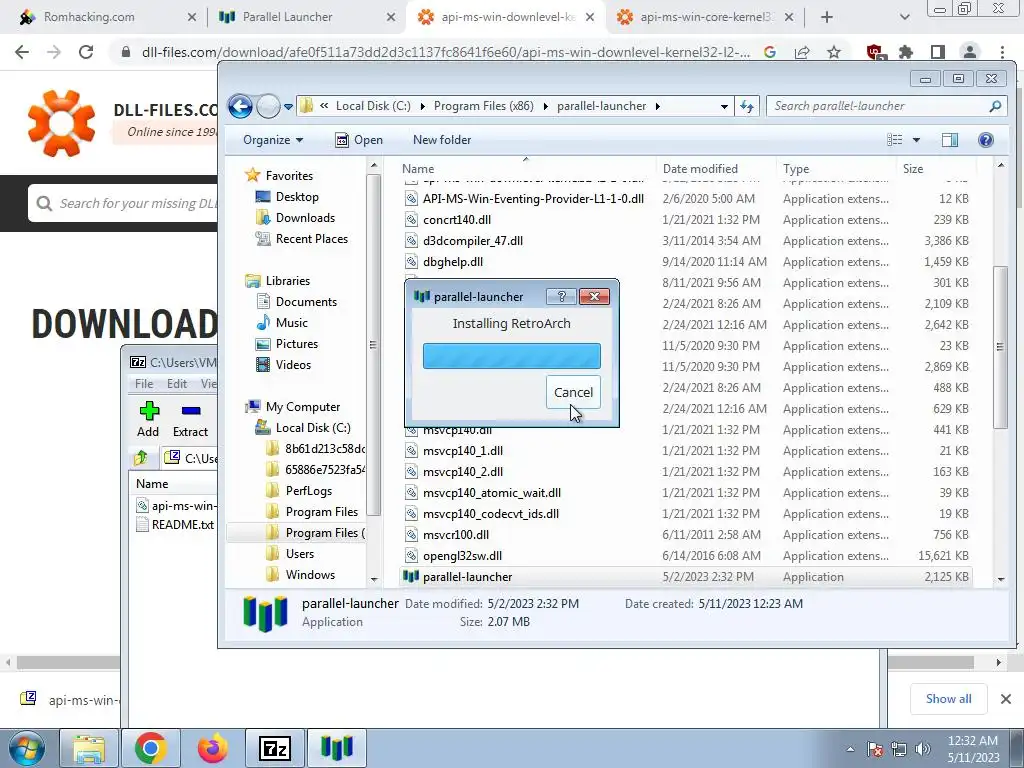
Task: Select PerfLogs folder in tree
Action: [299, 490]
